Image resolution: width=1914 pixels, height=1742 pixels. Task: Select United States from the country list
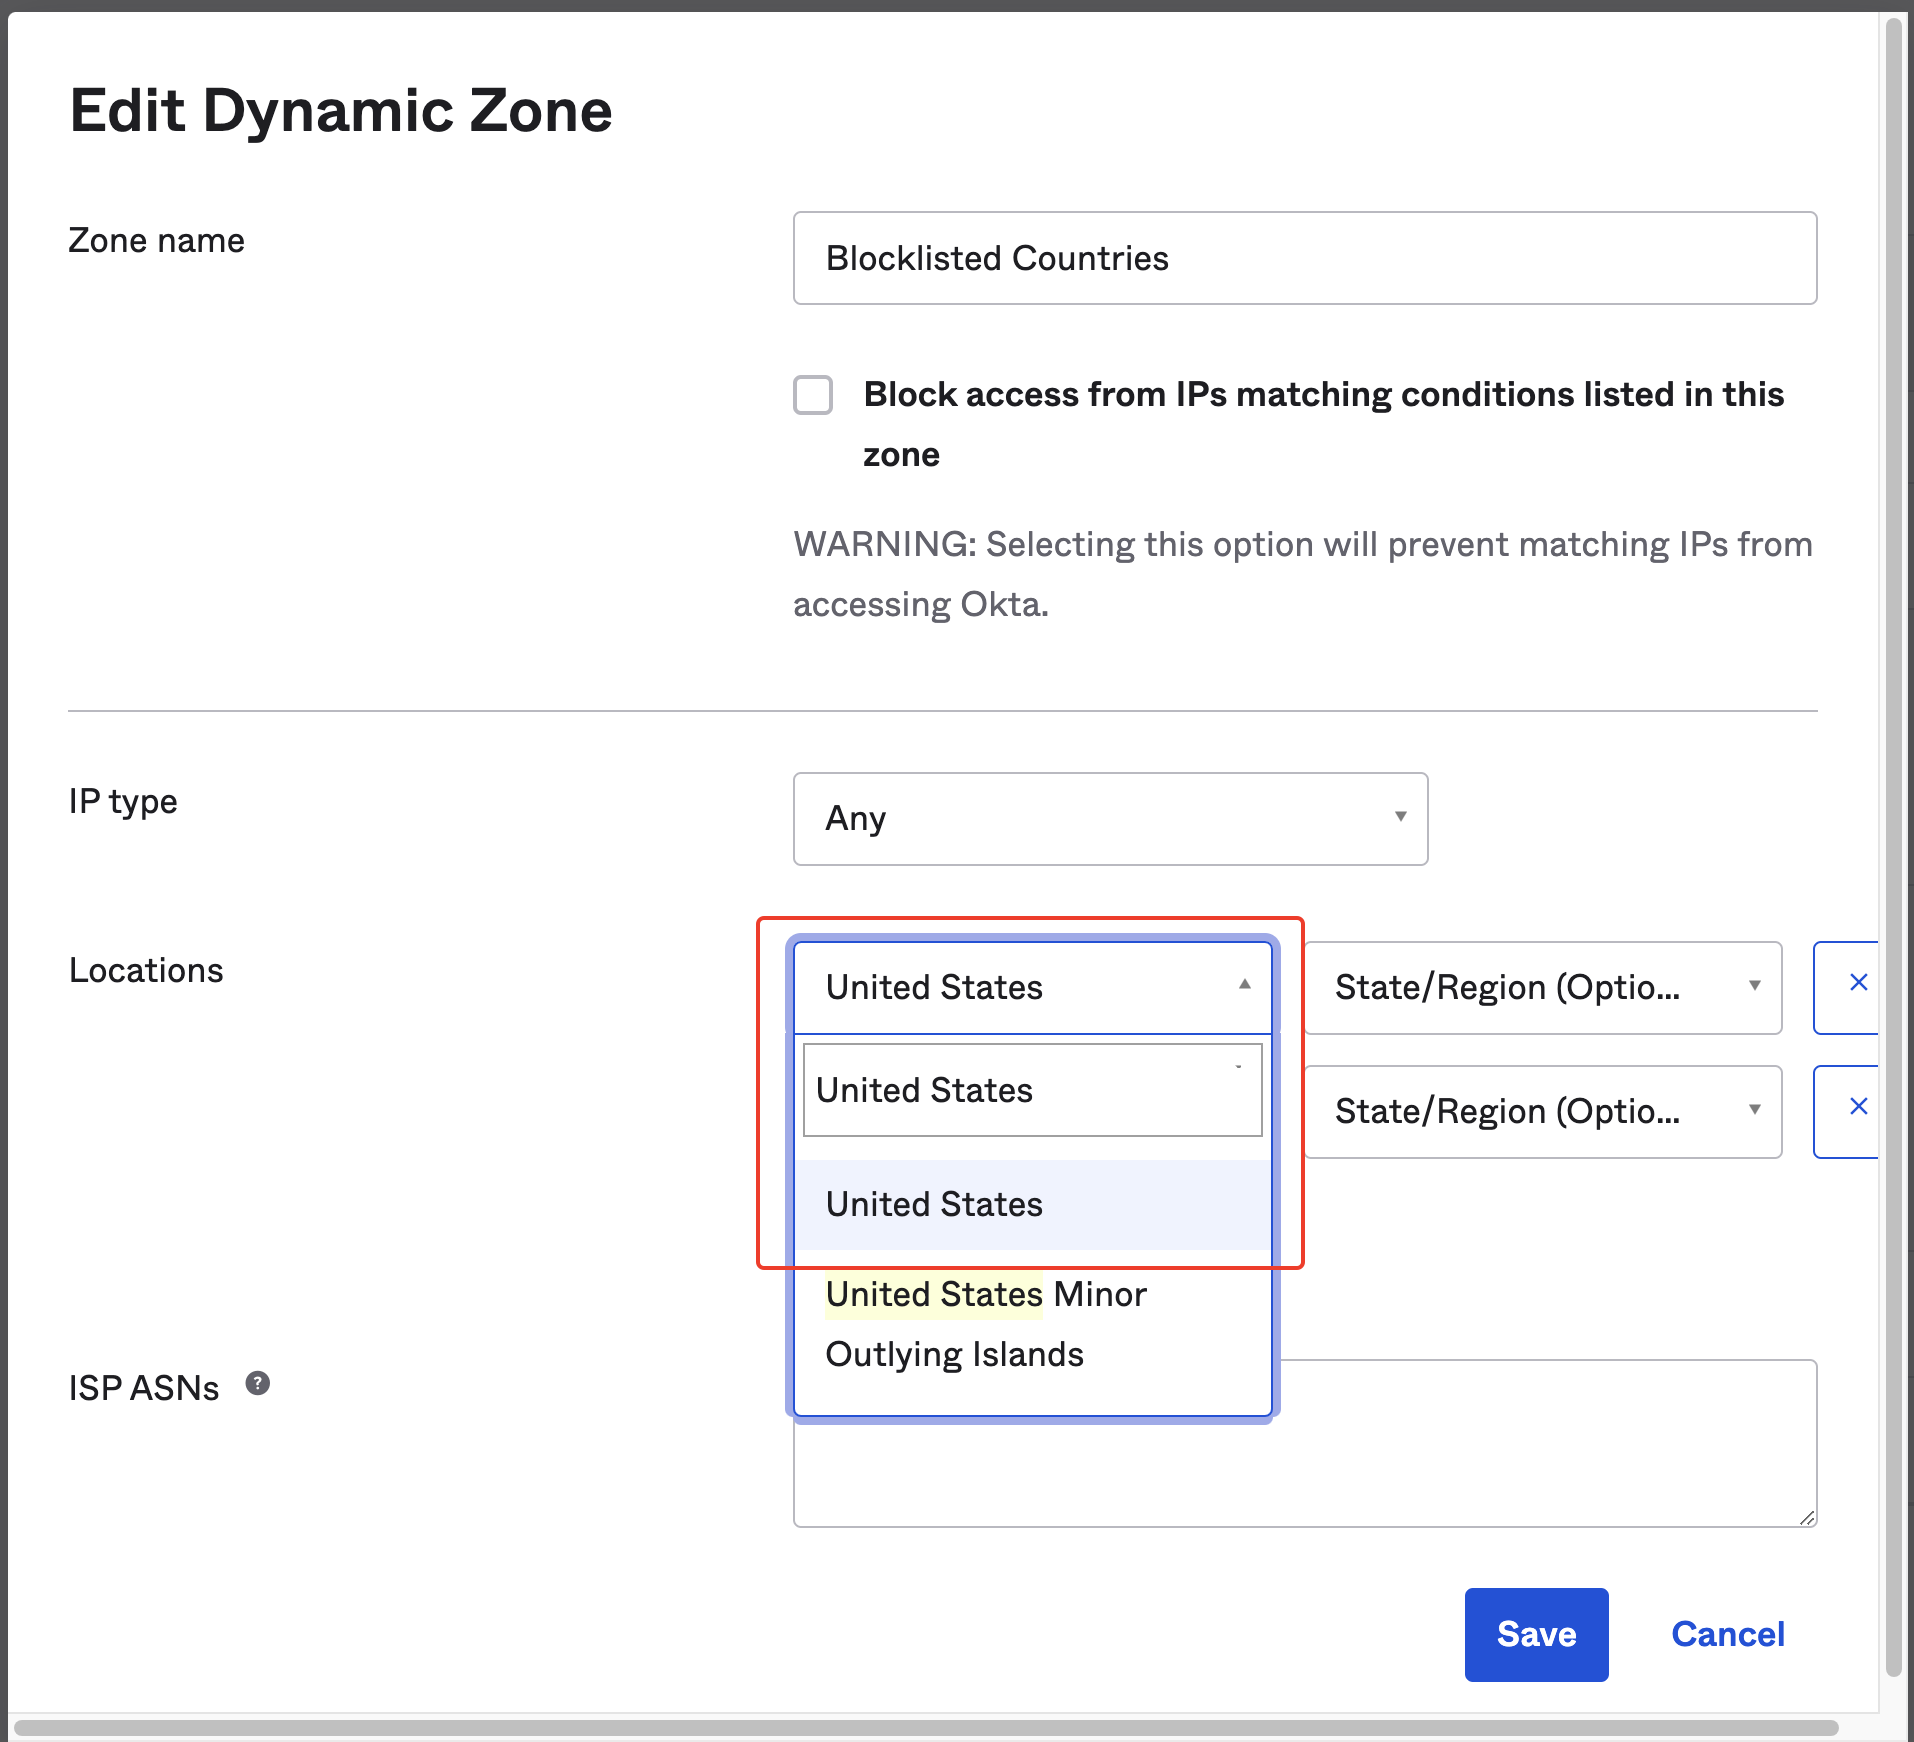1033,1204
